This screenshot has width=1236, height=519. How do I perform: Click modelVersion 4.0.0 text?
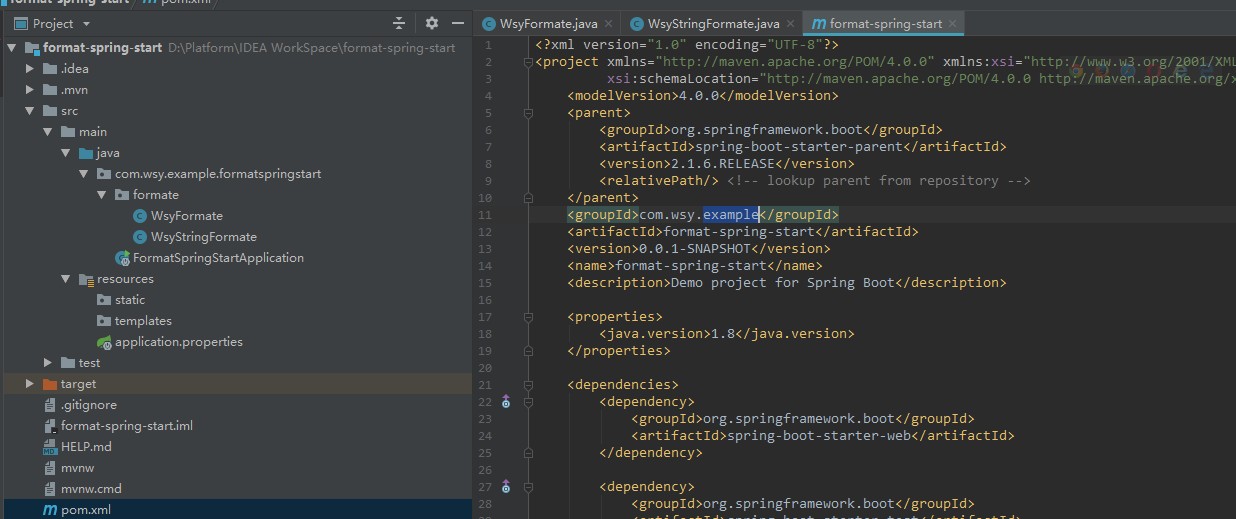tap(699, 96)
